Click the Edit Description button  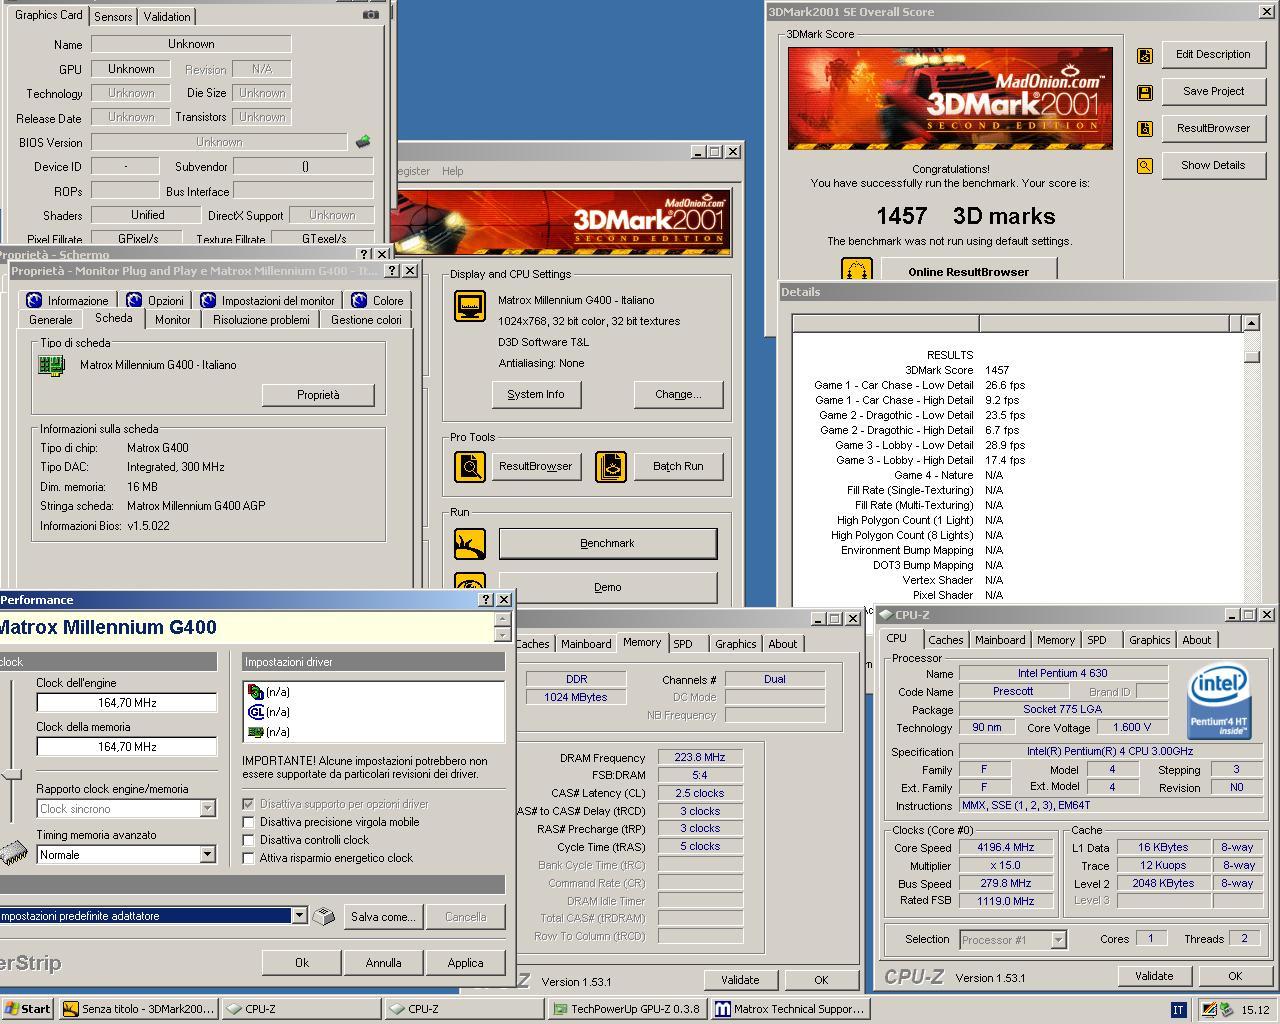coord(1213,55)
